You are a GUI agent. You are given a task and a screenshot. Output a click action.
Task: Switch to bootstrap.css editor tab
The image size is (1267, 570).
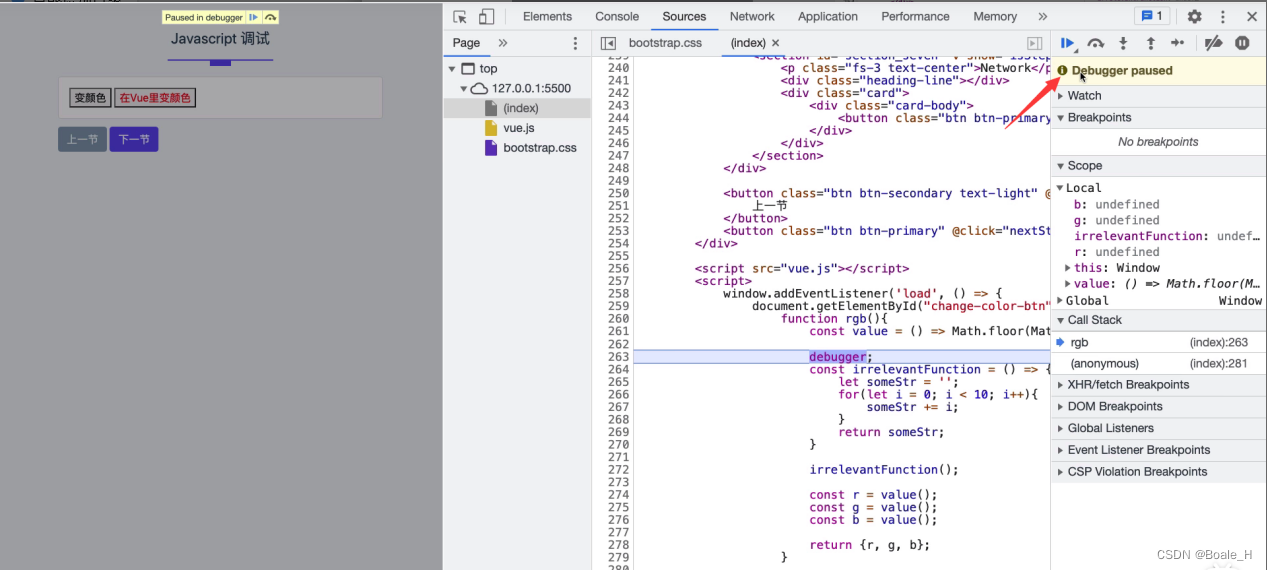[x=665, y=43]
